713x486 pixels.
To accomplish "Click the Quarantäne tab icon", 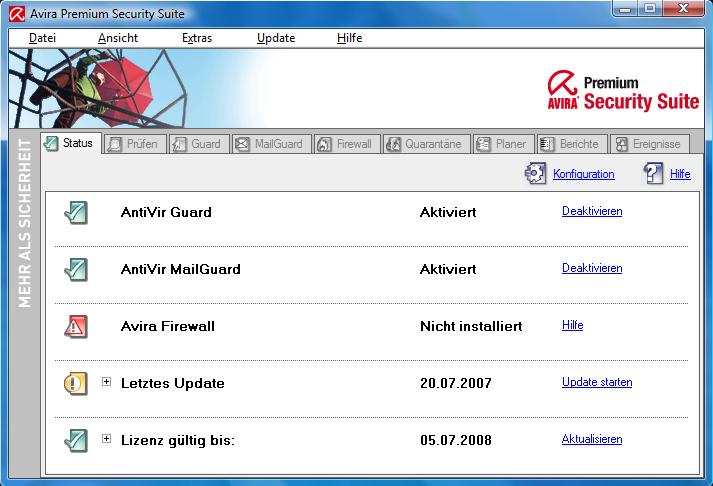I will pyautogui.click(x=393, y=144).
